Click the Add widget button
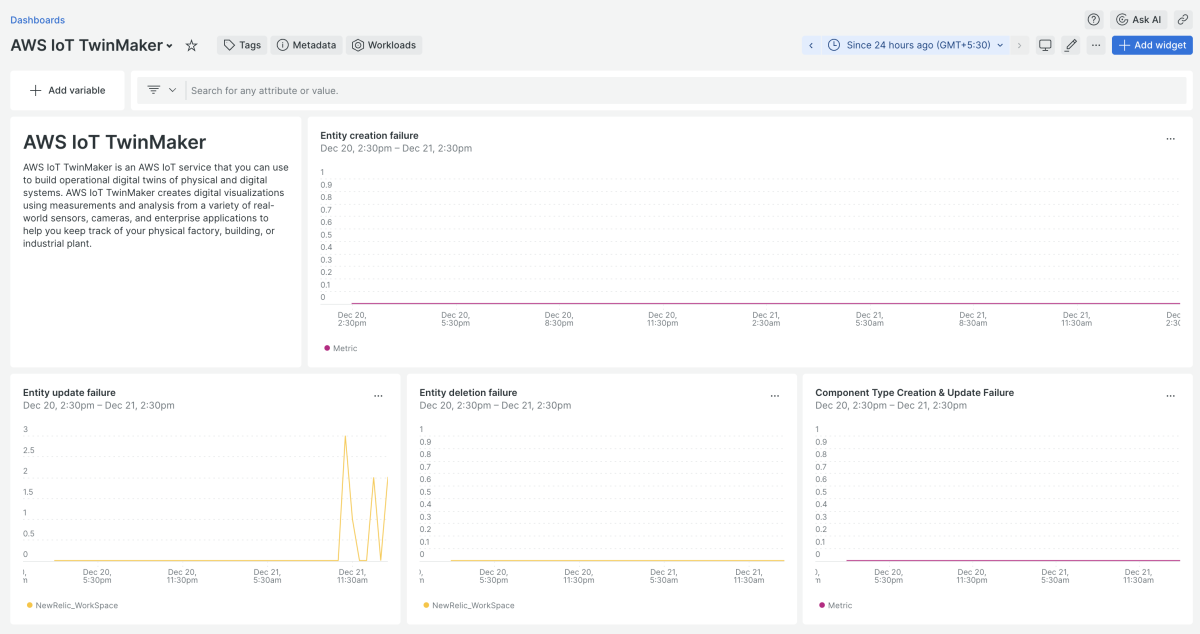The width and height of the screenshot is (1200, 634). [1152, 45]
